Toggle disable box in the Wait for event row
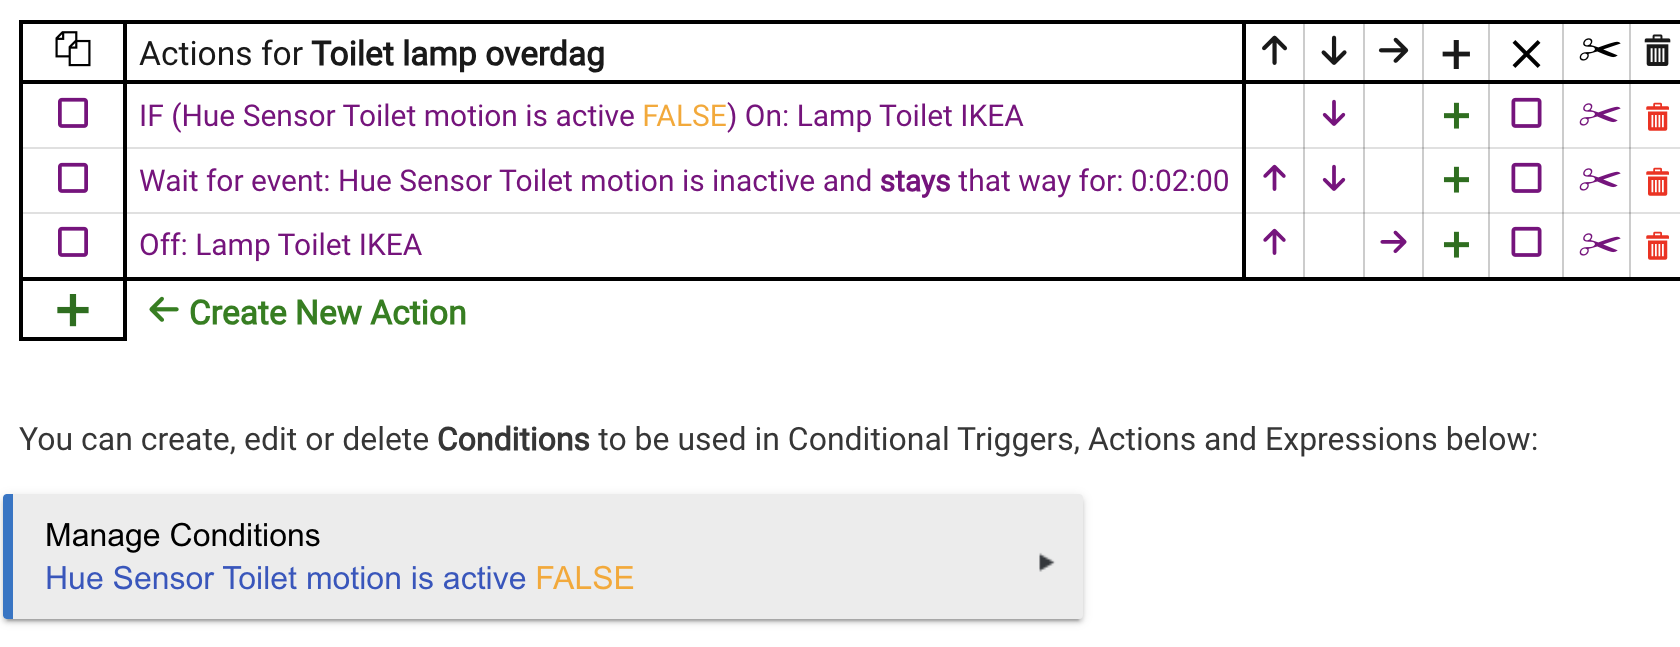Screen dimensions: 1680x647 [1526, 178]
